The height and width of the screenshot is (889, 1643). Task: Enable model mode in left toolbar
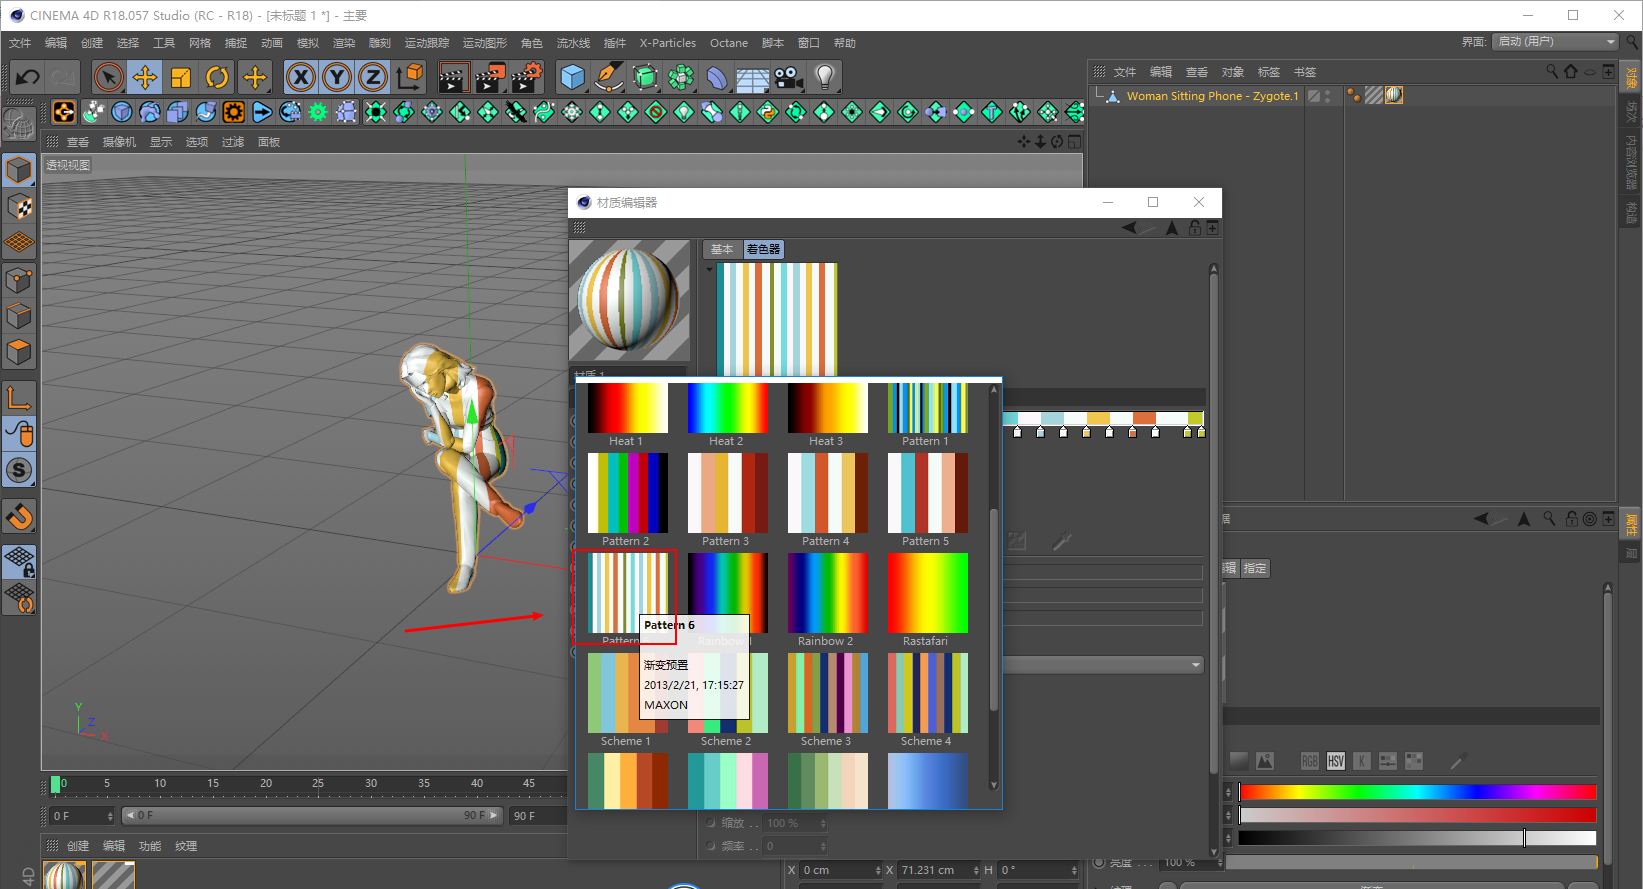[x=19, y=171]
